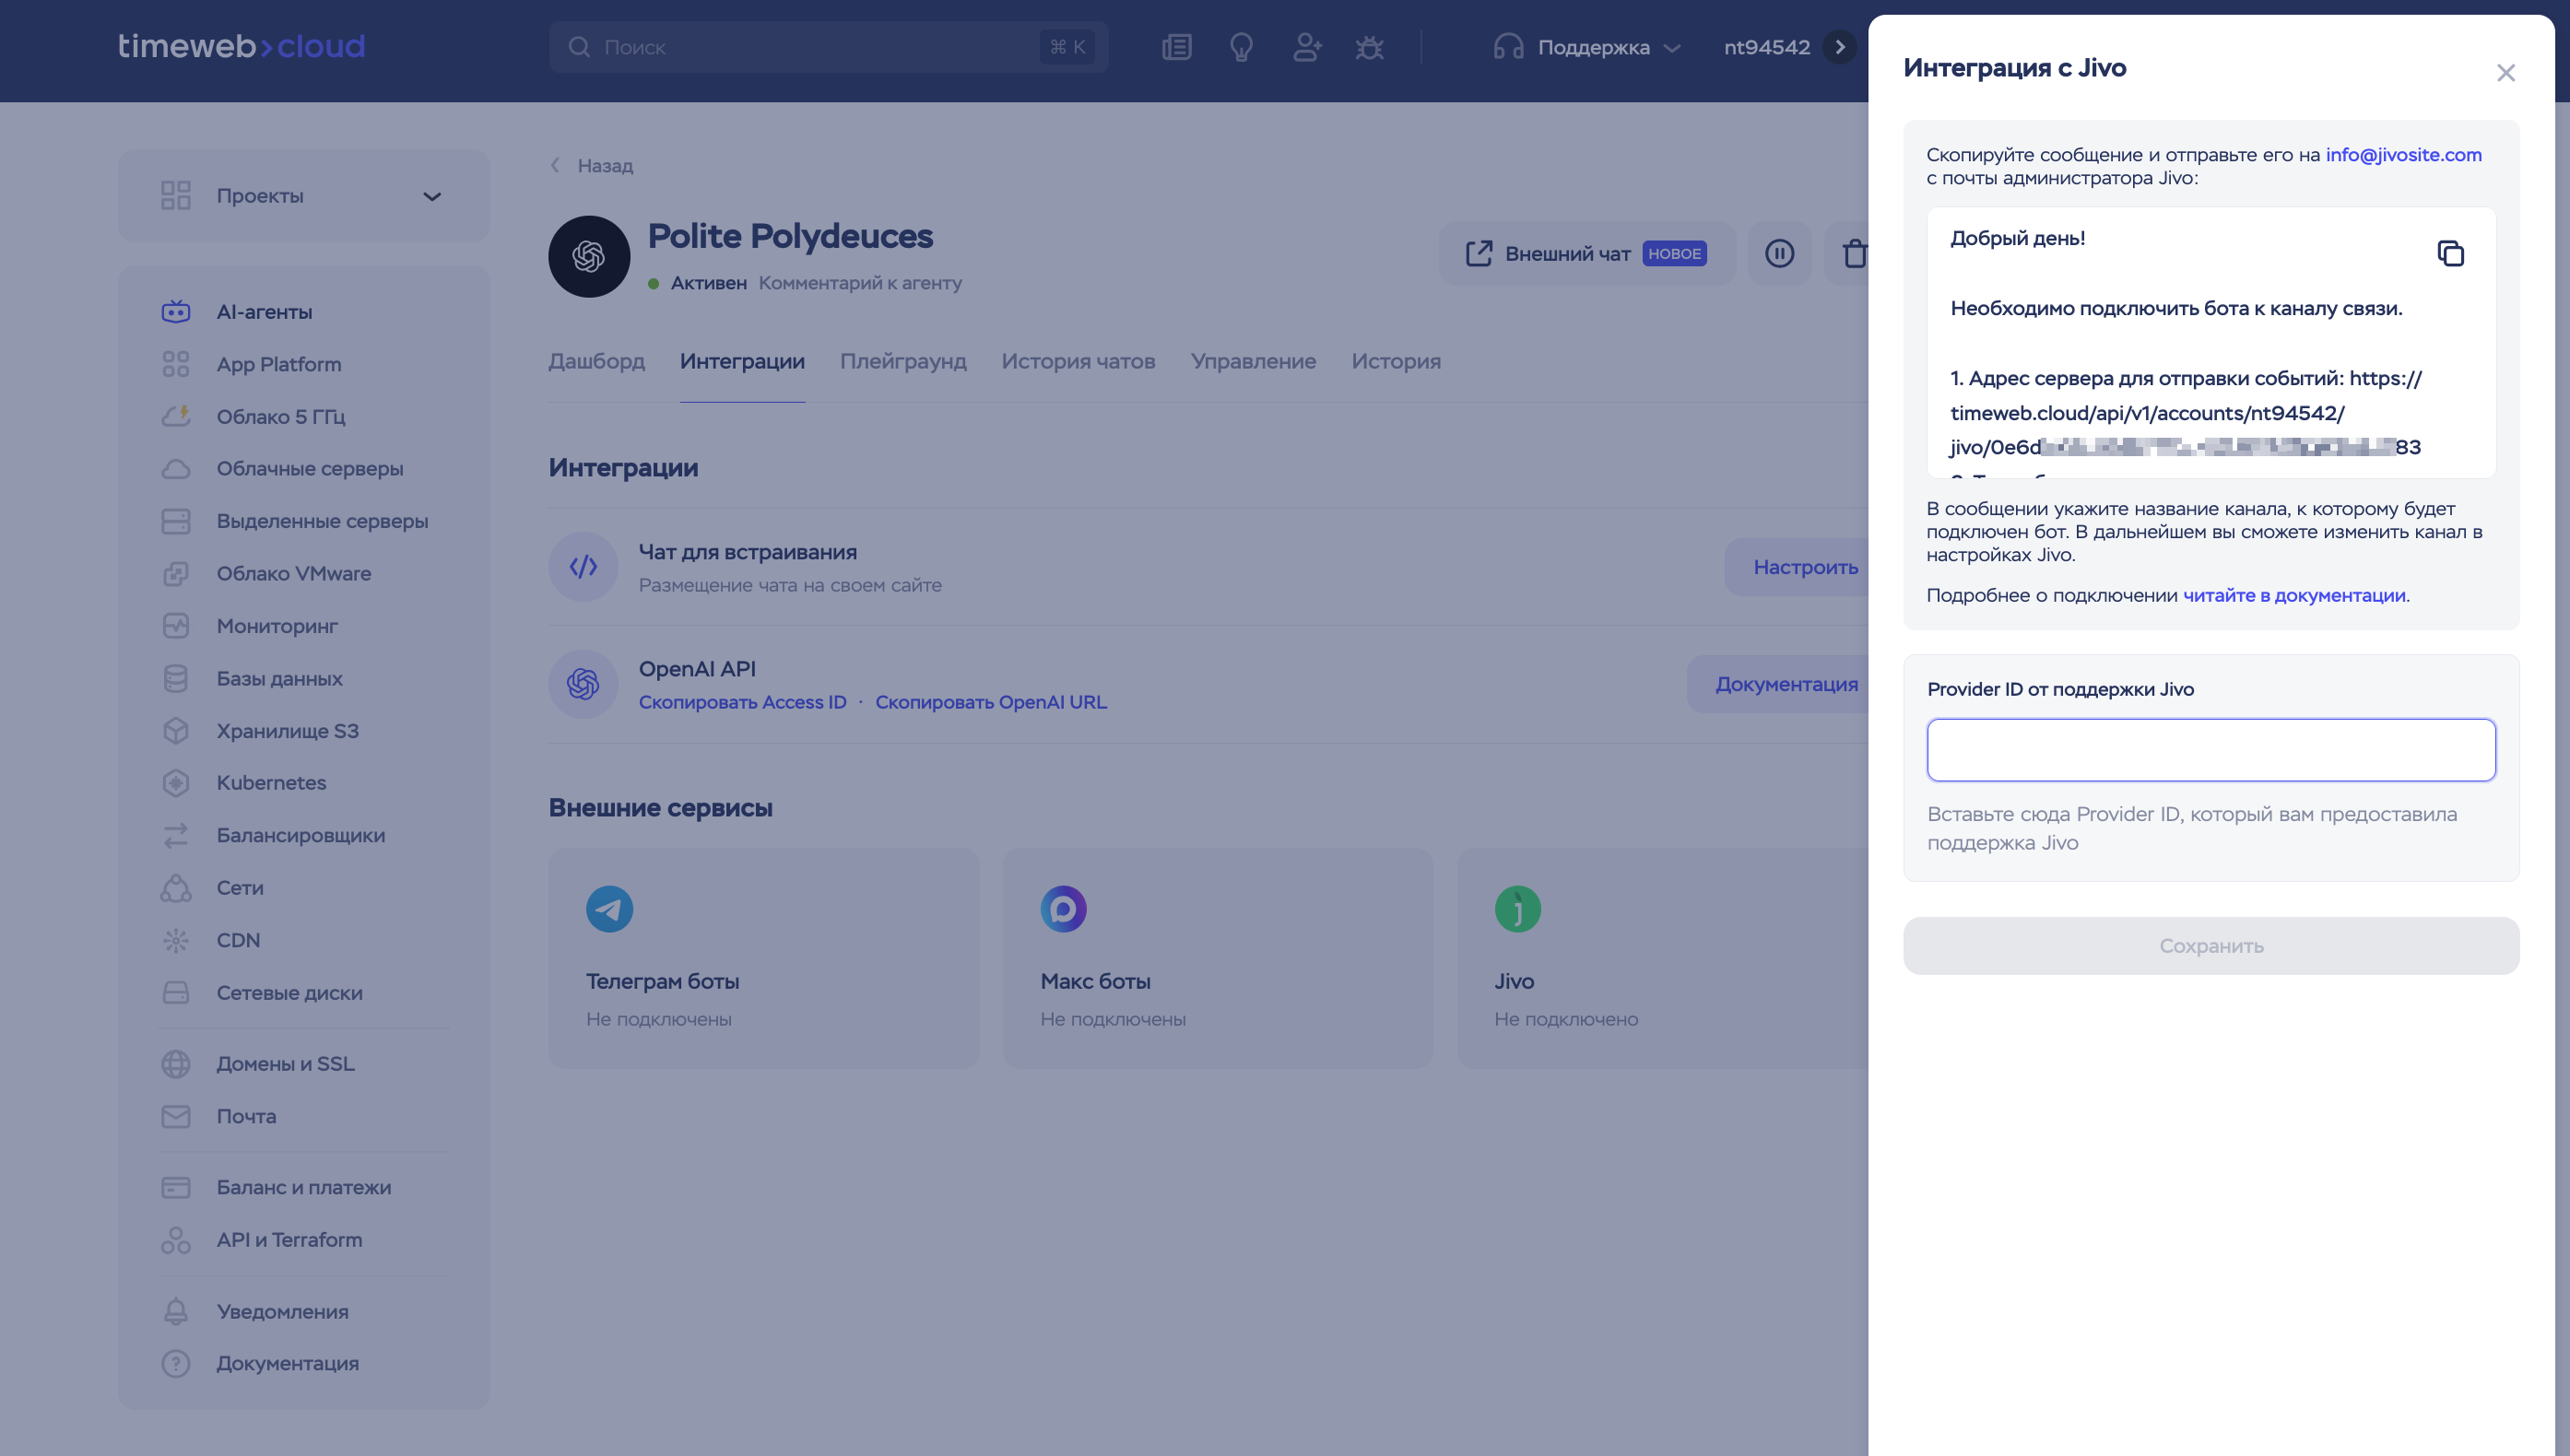Click the Сохранить button
The width and height of the screenshot is (2570, 1456).
(x=2211, y=945)
